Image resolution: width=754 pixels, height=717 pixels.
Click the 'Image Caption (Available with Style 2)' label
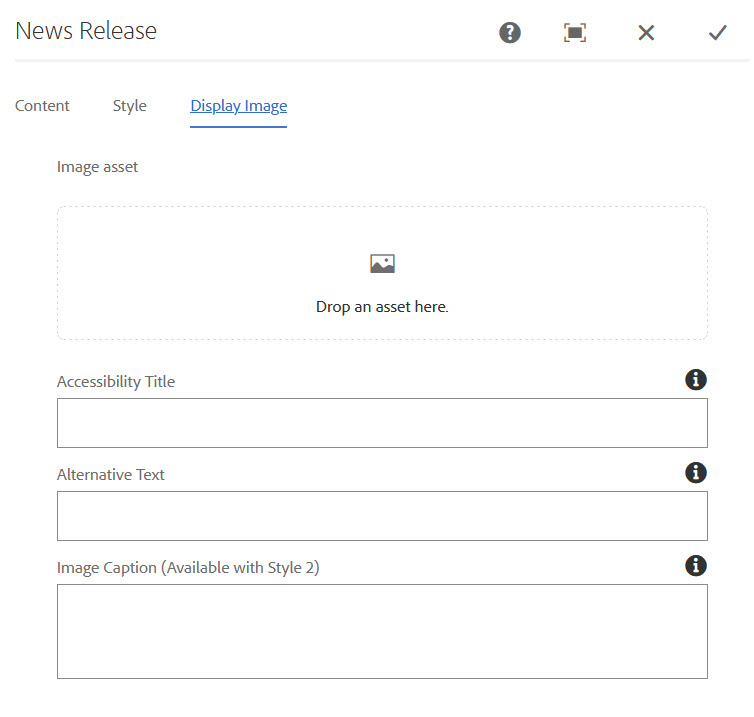click(188, 567)
